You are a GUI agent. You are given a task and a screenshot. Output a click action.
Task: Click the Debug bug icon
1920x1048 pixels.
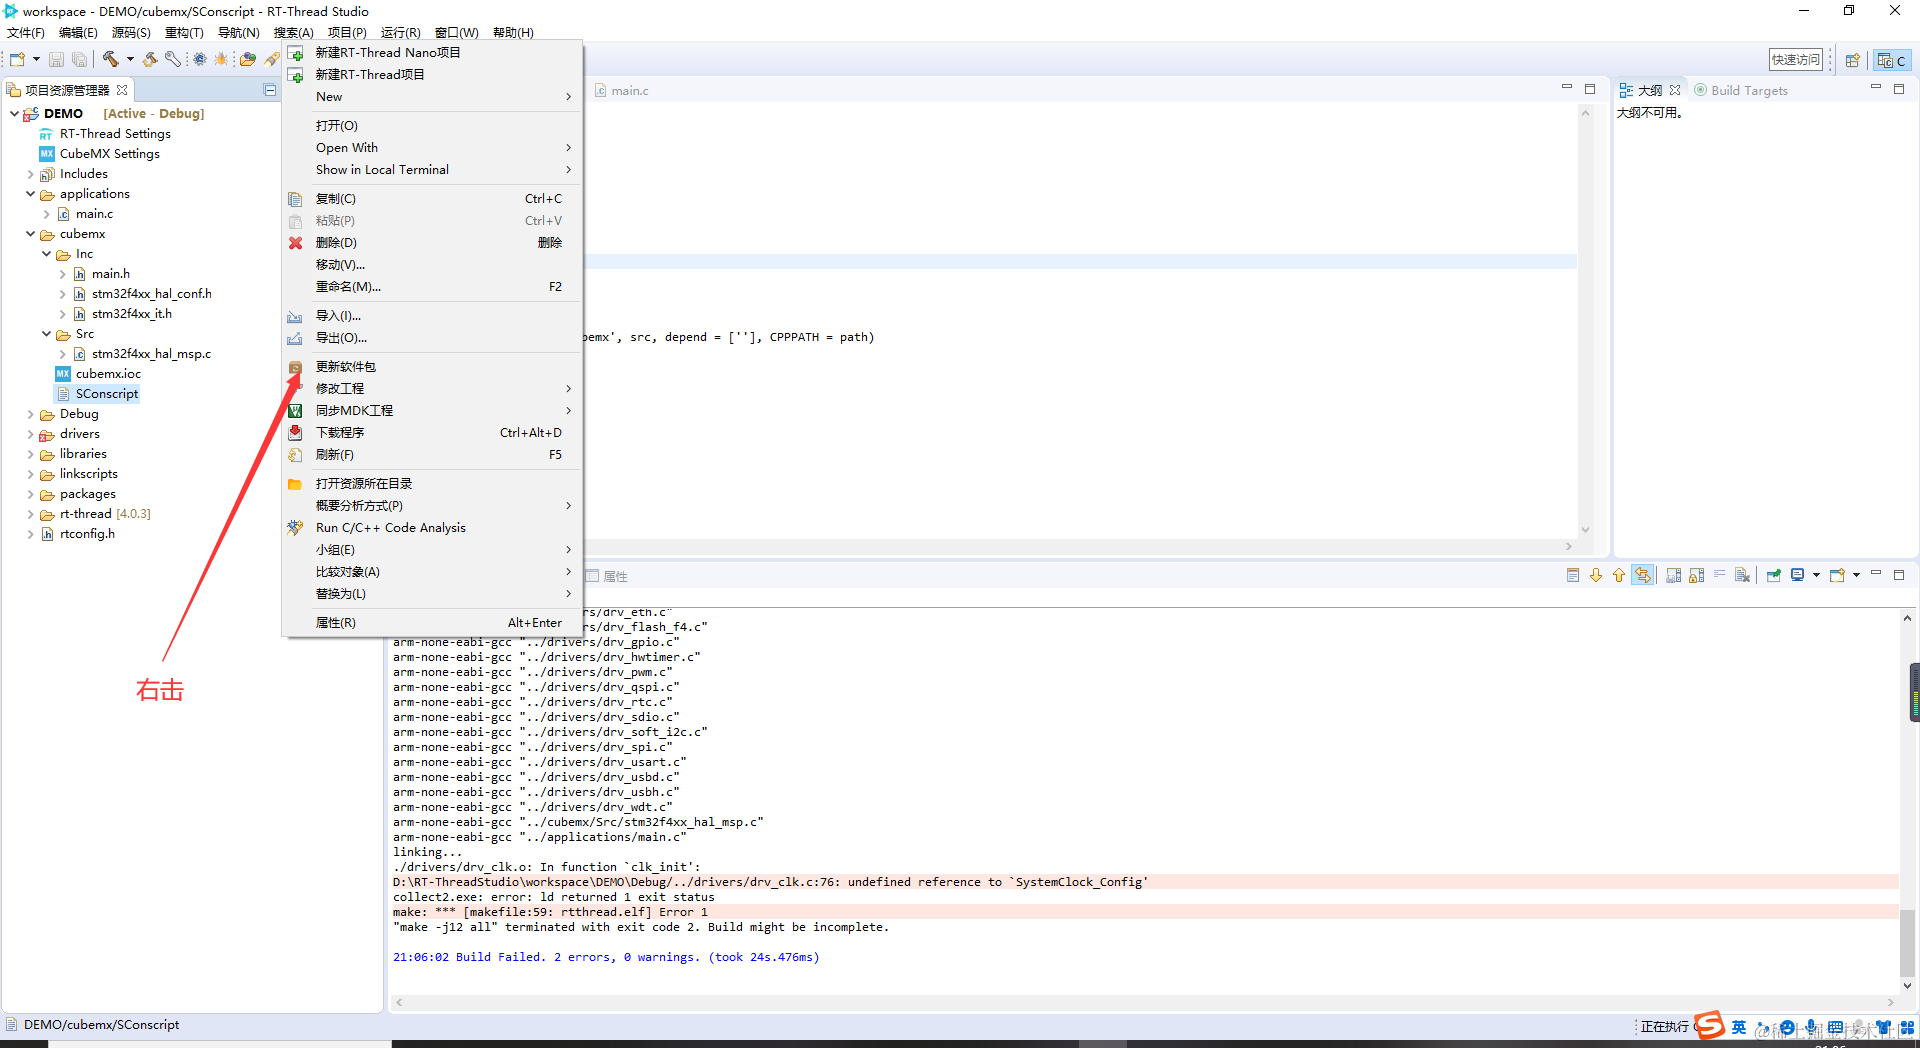coord(221,60)
